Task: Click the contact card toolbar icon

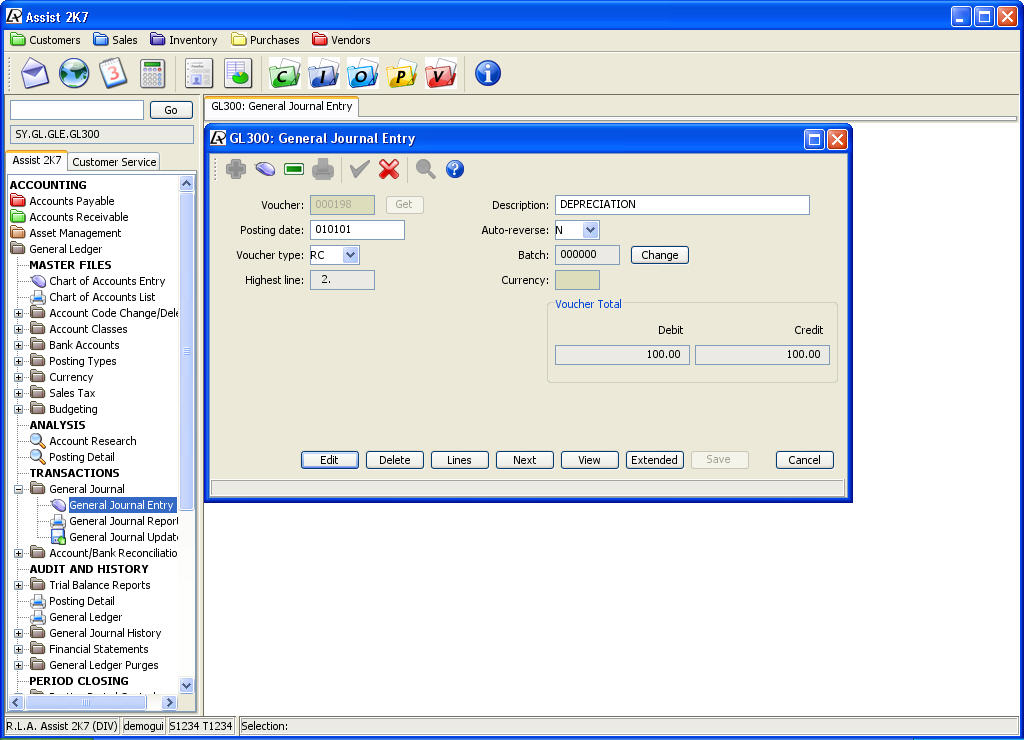Action: 199,73
